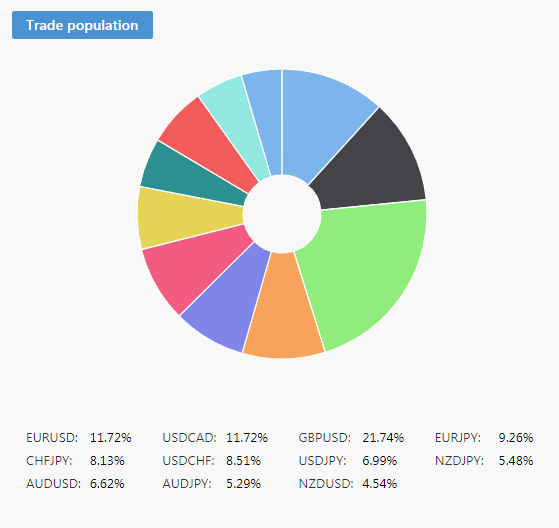Click the NZDUSD legend label
The image size is (559, 528).
tap(326, 484)
